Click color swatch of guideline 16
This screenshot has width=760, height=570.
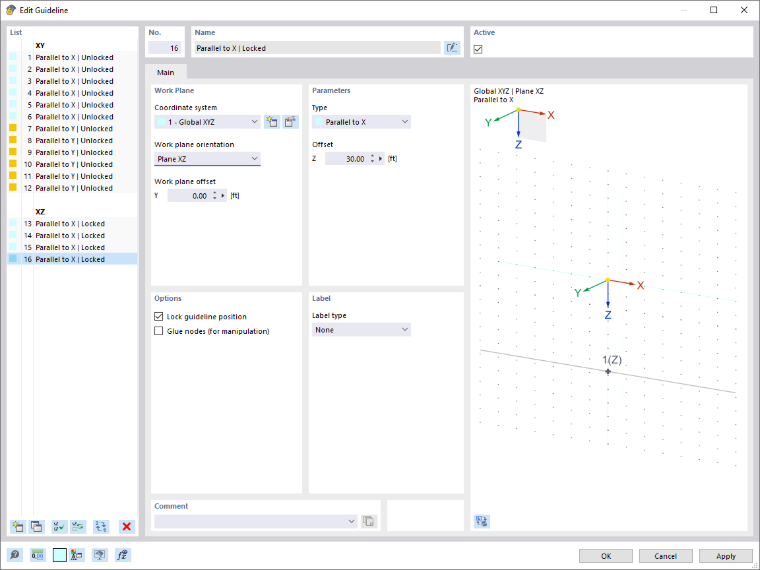[x=13, y=259]
